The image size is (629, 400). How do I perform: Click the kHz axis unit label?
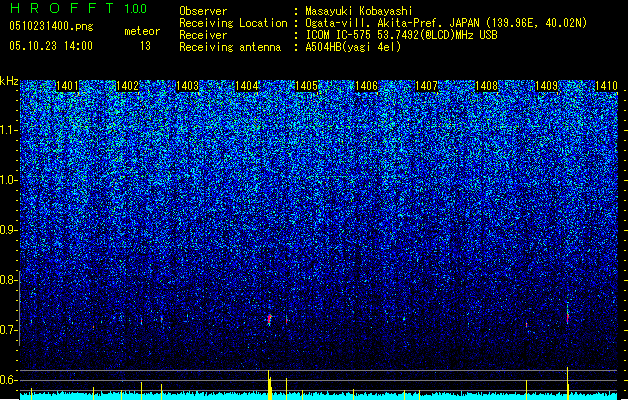[x=9, y=81]
